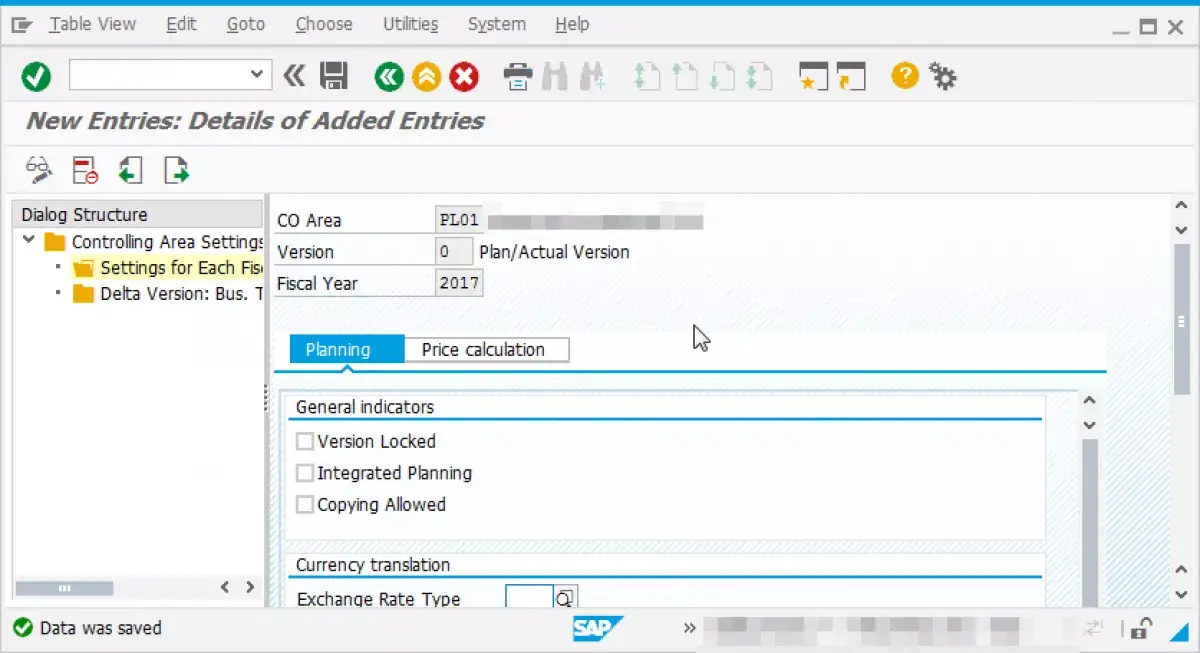Screen dimensions: 1200x653
Task: Open the Help menu
Action: [x=572, y=24]
